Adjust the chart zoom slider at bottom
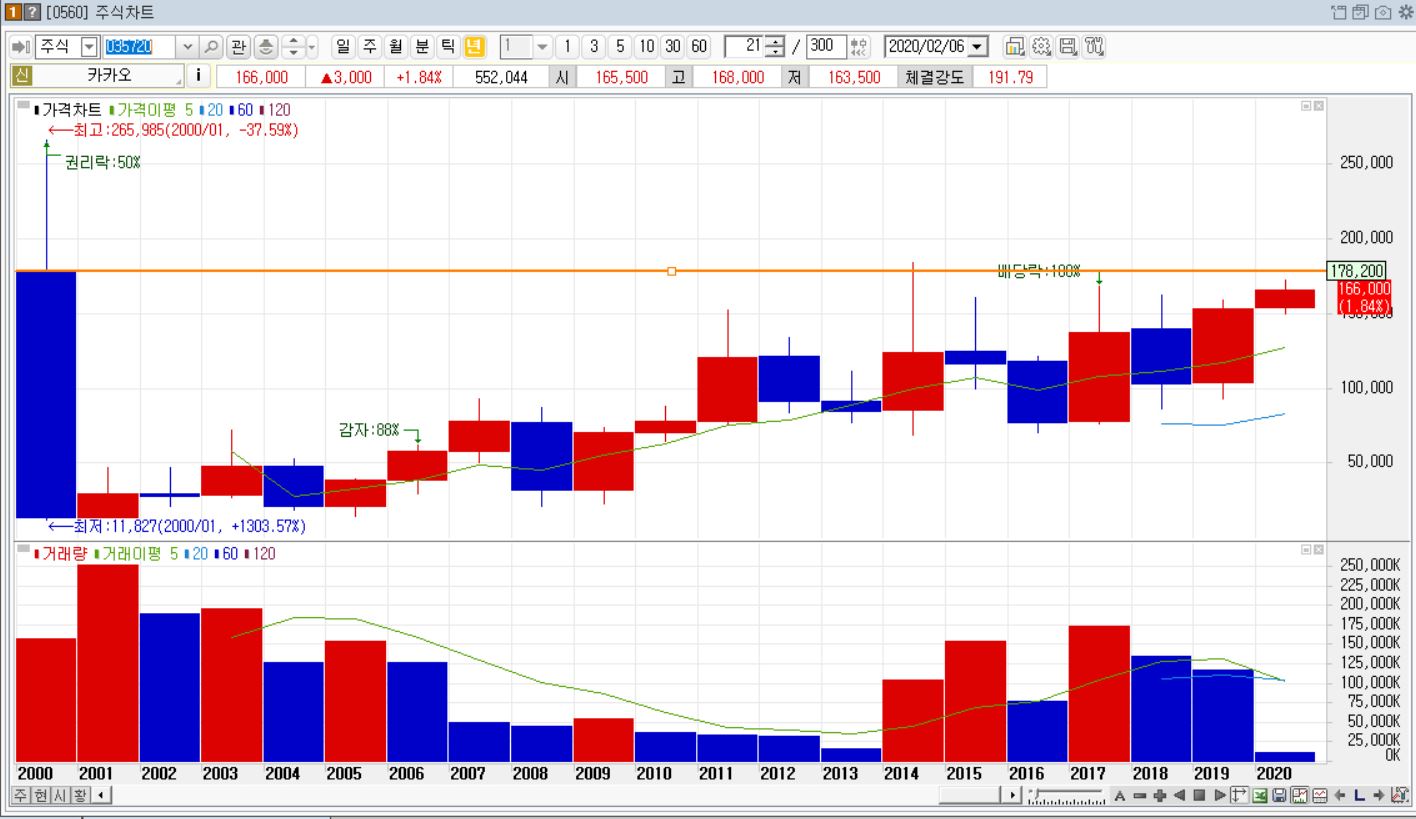The height and width of the screenshot is (819, 1416). pyautogui.click(x=1065, y=796)
